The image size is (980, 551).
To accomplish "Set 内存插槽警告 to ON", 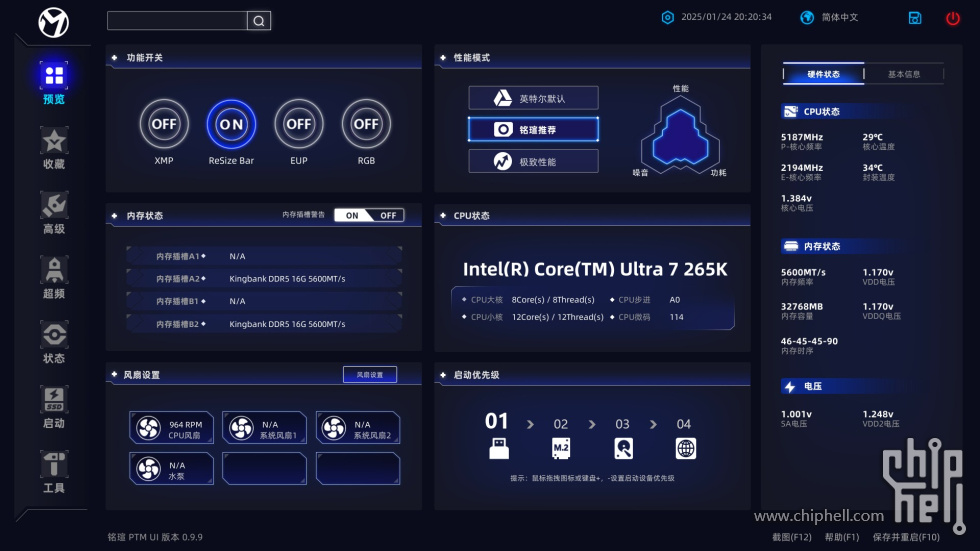I will tap(352, 216).
